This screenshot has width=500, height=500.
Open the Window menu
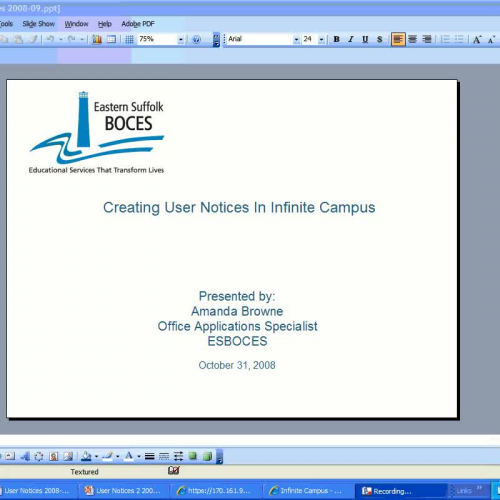pyautogui.click(x=76, y=24)
